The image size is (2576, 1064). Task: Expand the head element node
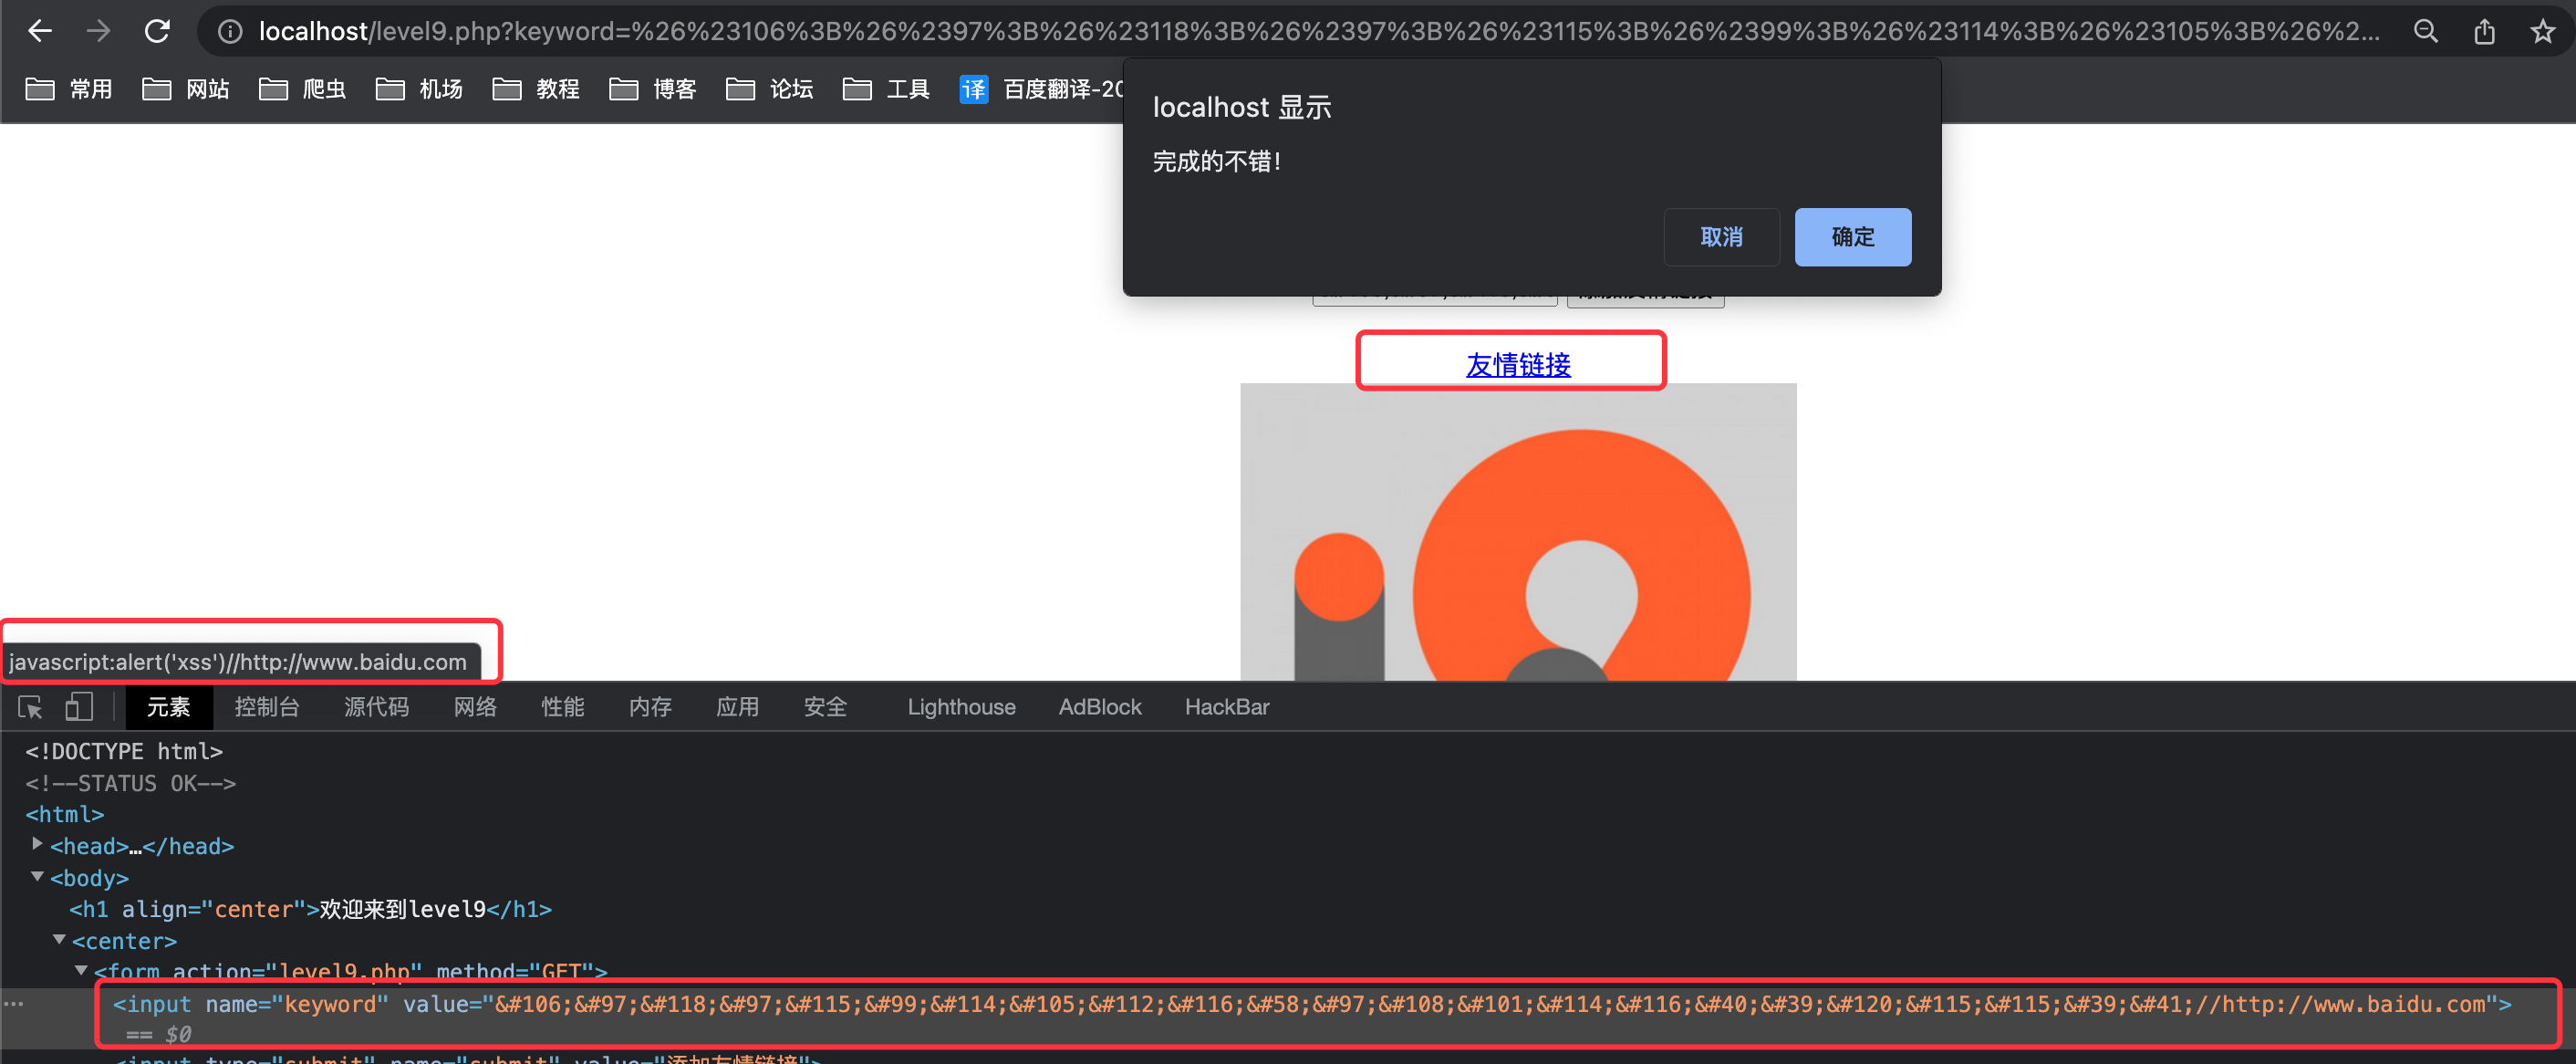[37, 844]
